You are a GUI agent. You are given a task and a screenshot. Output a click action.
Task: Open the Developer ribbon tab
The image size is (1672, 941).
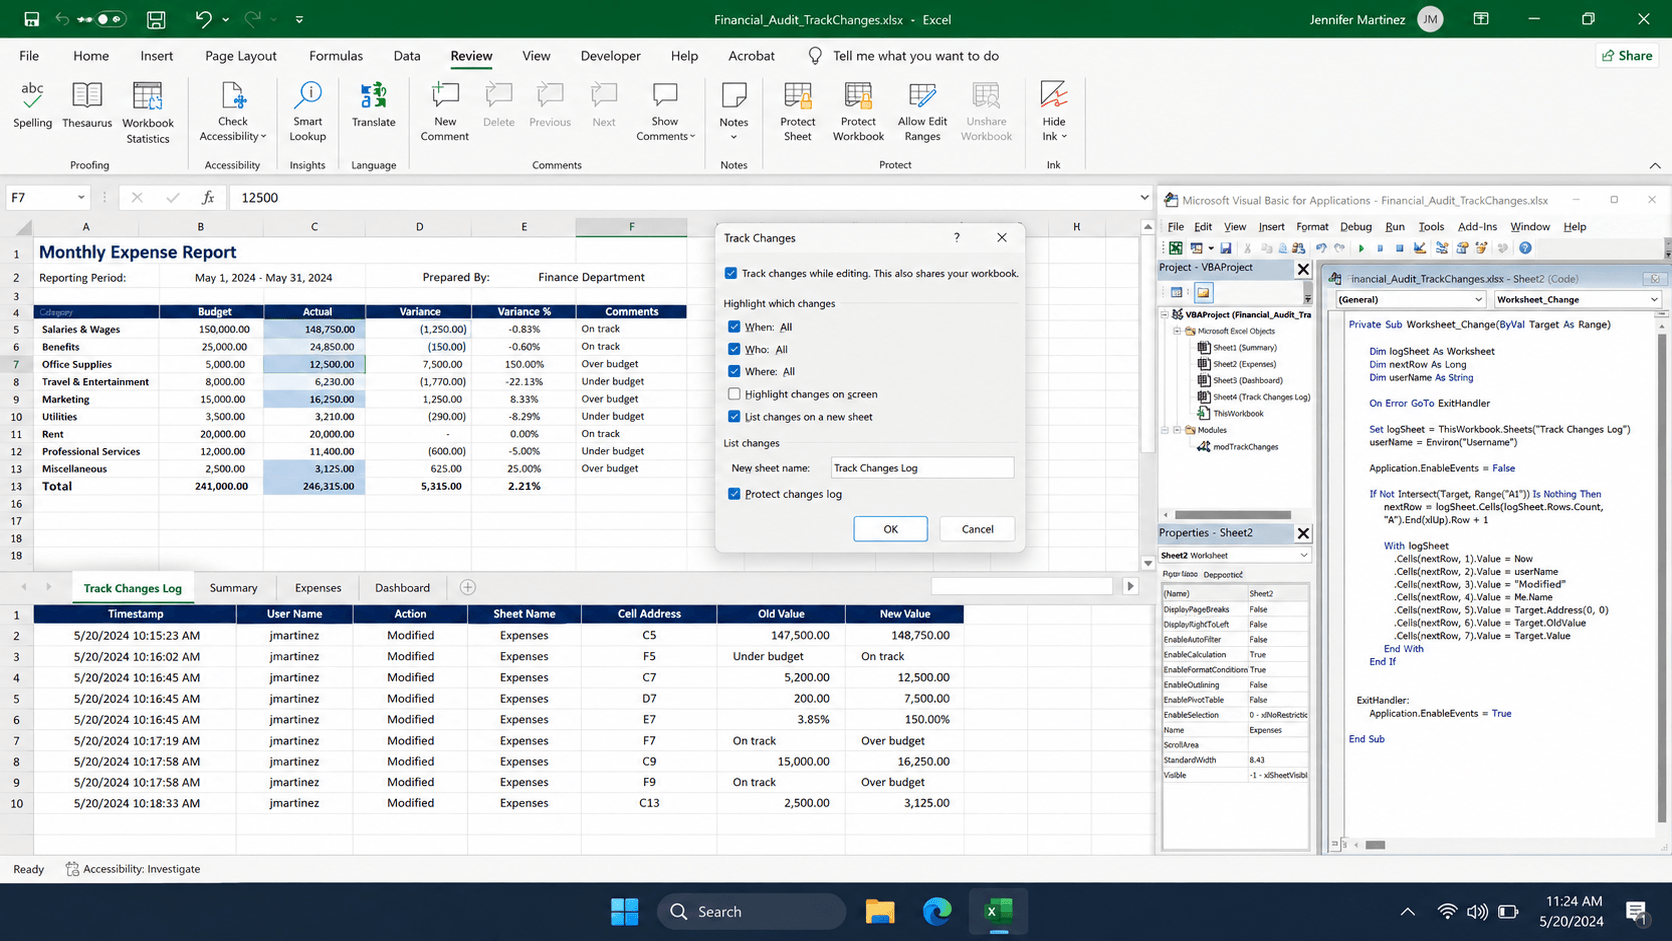pos(610,56)
